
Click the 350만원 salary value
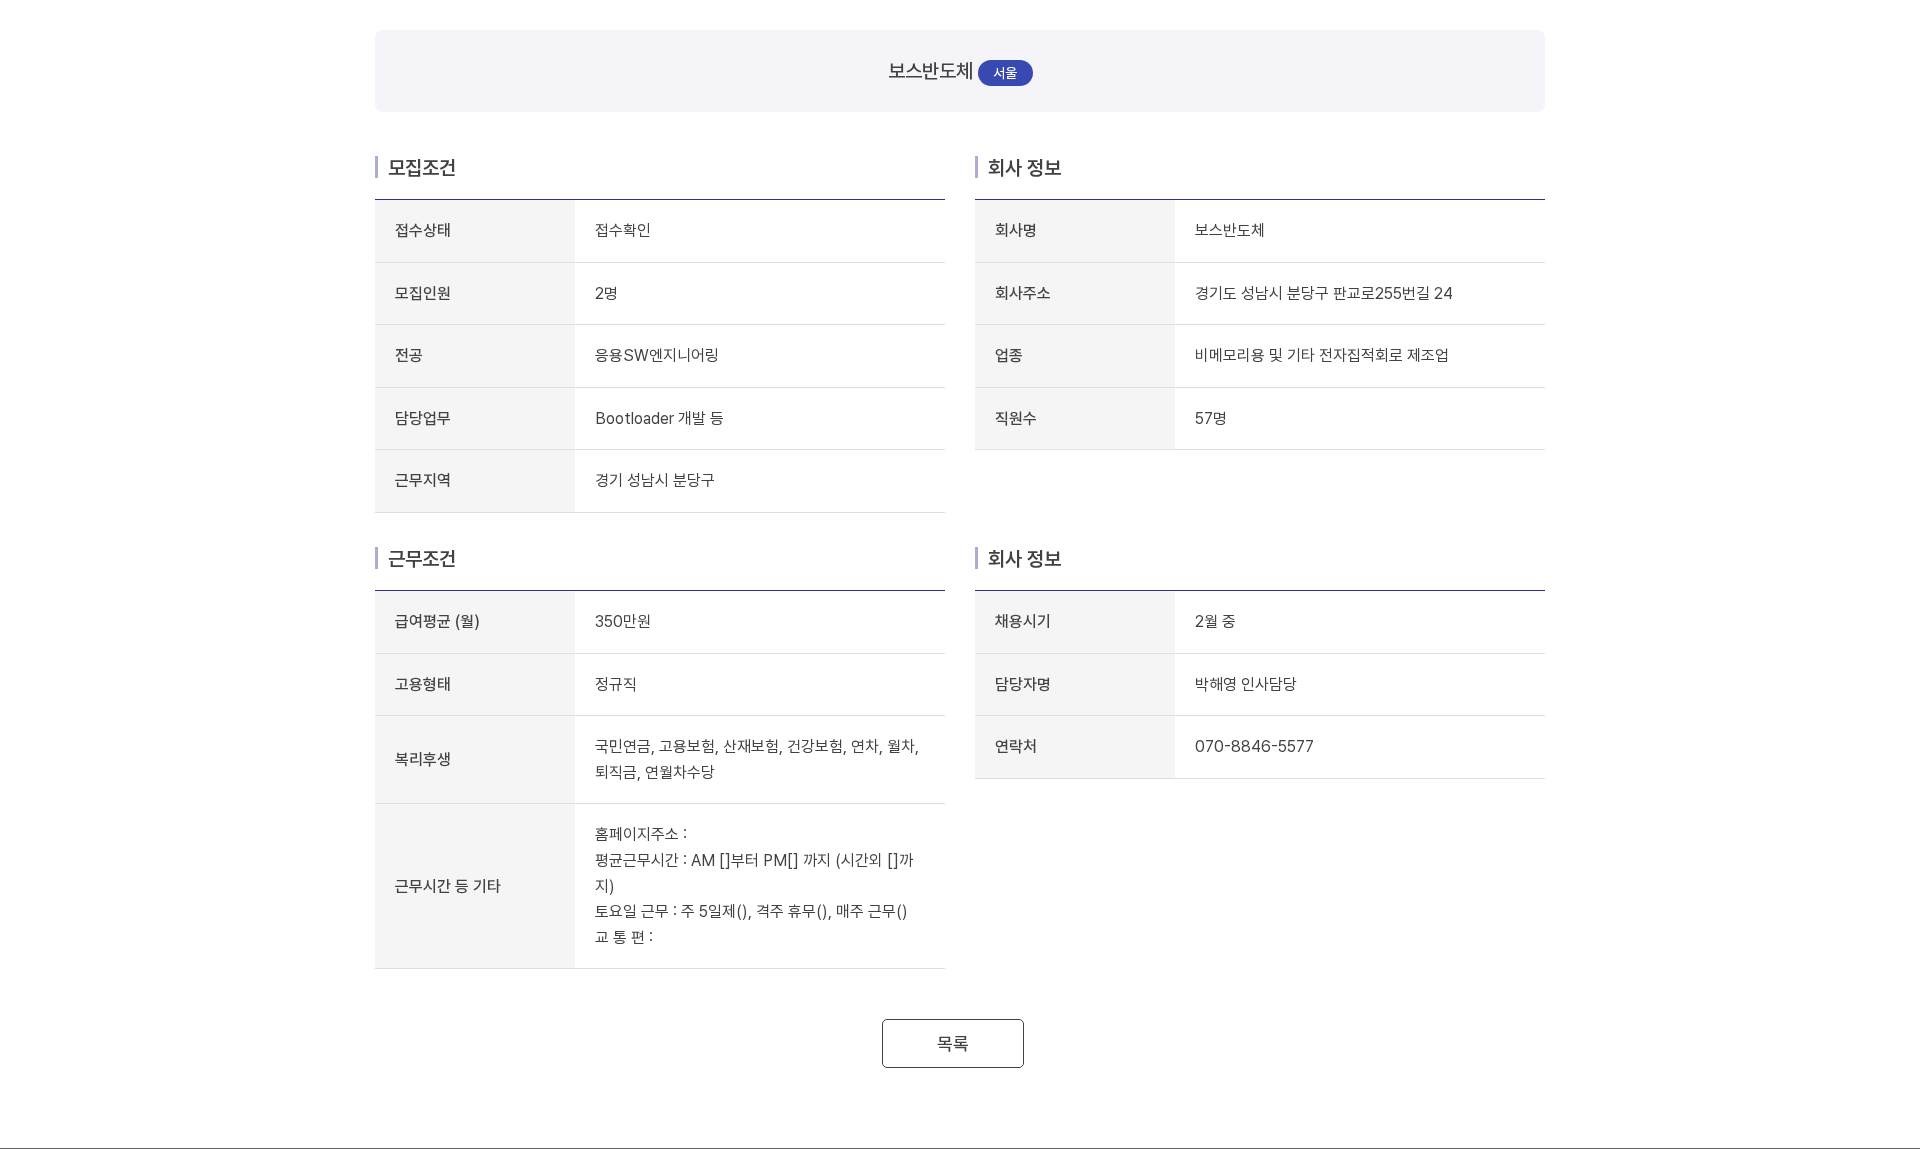622,621
